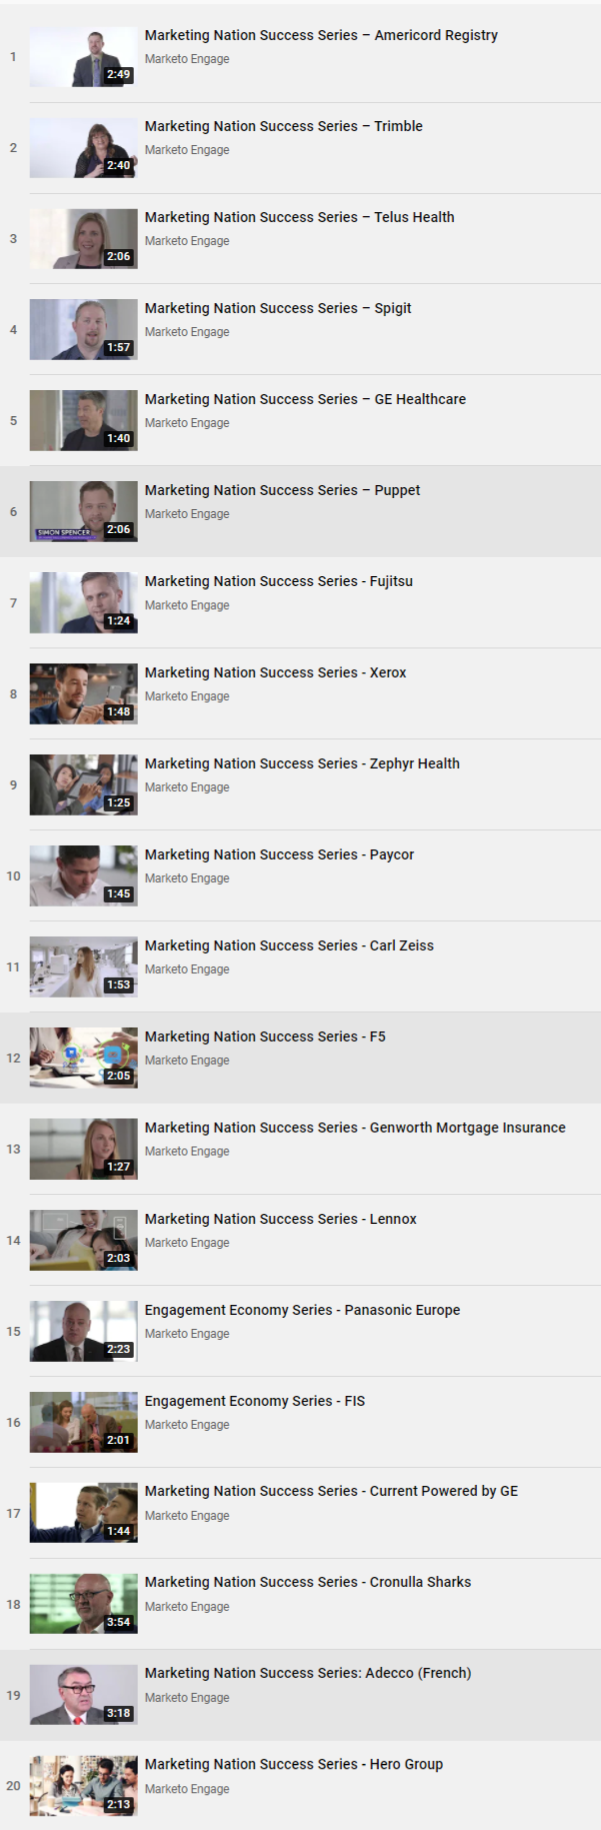This screenshot has height=1830, width=601.
Task: Click Marketo Engage under Puppet video
Action: 187,514
